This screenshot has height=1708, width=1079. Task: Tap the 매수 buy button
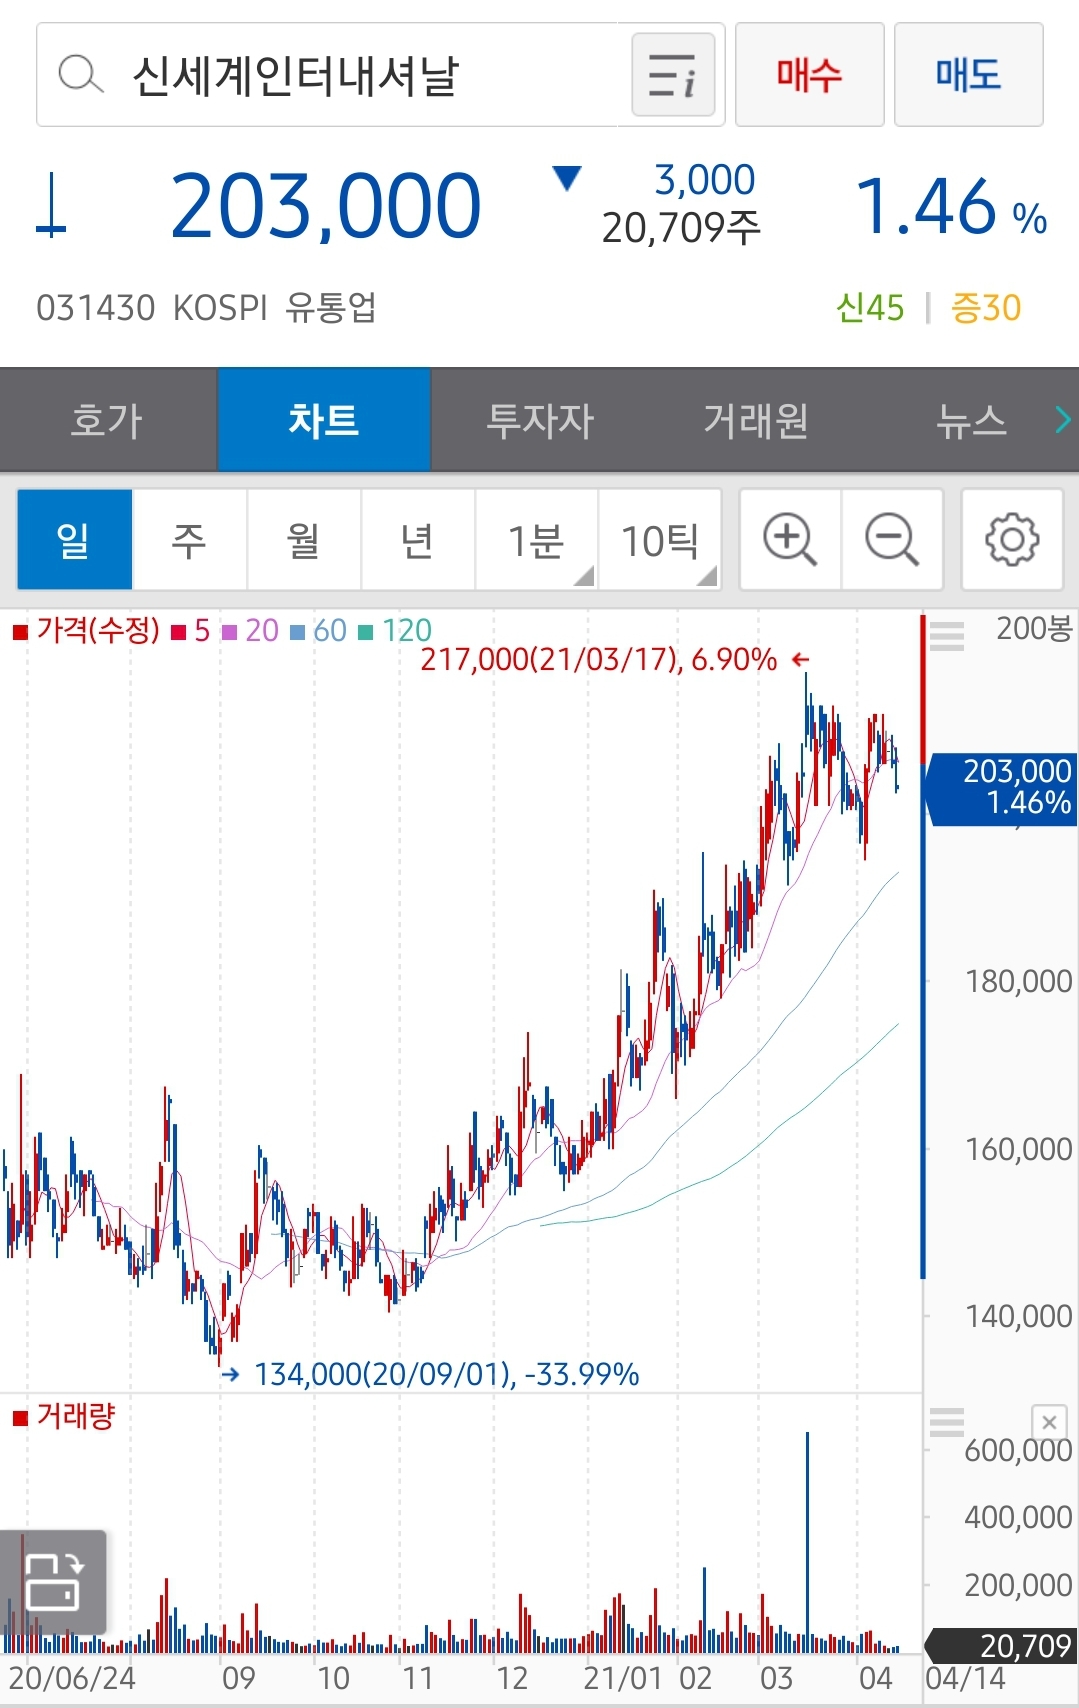(810, 75)
